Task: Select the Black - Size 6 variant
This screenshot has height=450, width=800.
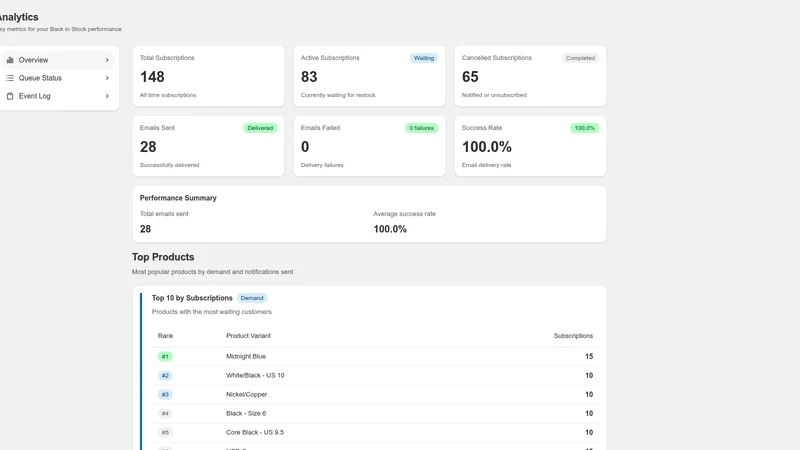Action: point(246,413)
